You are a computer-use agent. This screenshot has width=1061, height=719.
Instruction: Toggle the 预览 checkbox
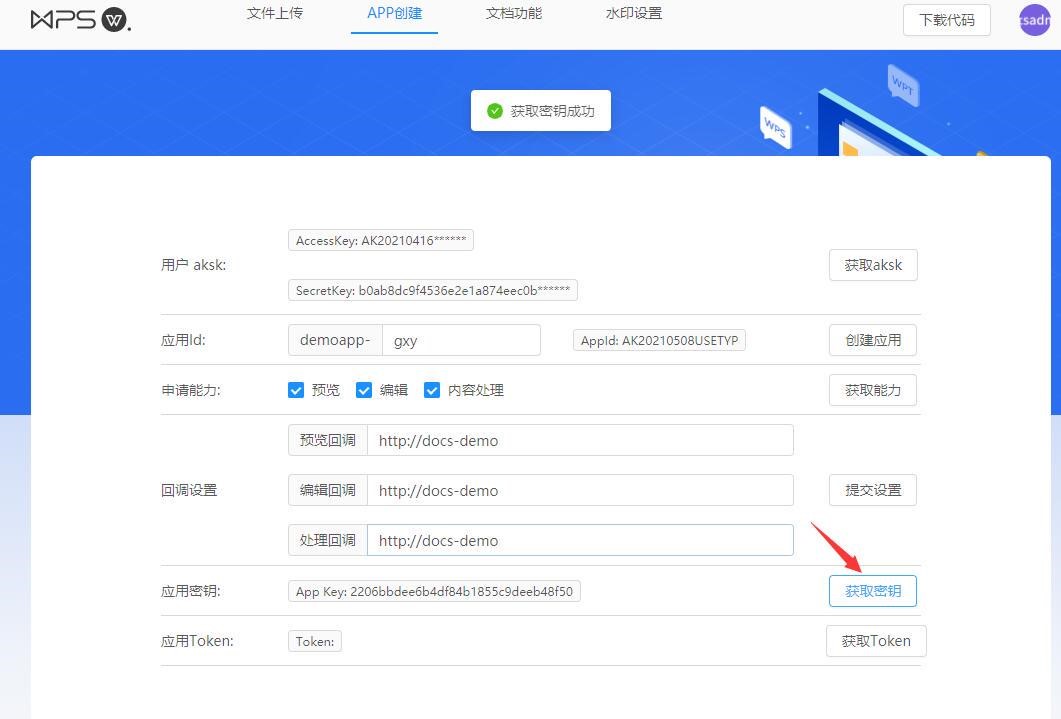(296, 390)
